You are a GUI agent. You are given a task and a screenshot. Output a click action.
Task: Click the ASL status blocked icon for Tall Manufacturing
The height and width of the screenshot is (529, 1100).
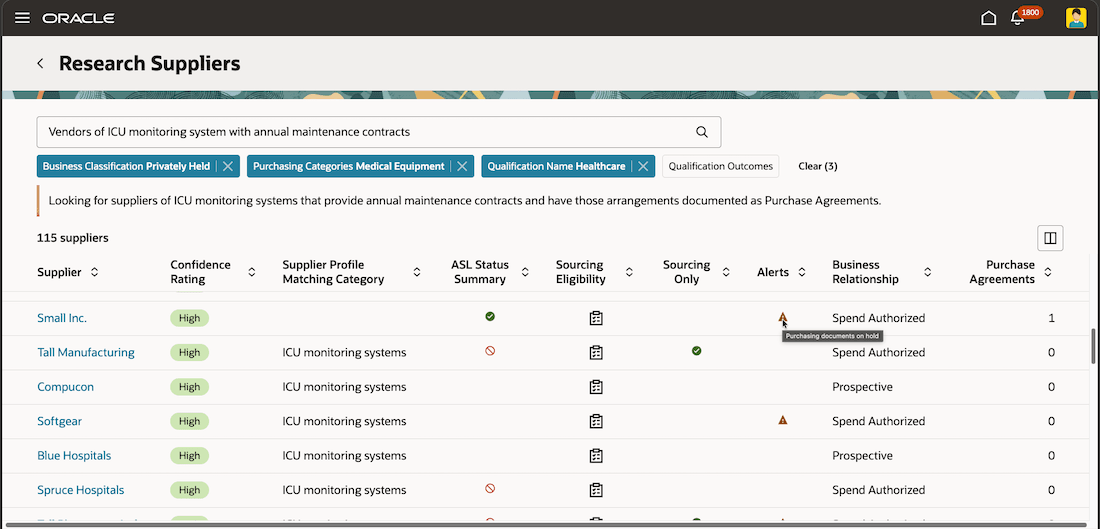click(490, 351)
